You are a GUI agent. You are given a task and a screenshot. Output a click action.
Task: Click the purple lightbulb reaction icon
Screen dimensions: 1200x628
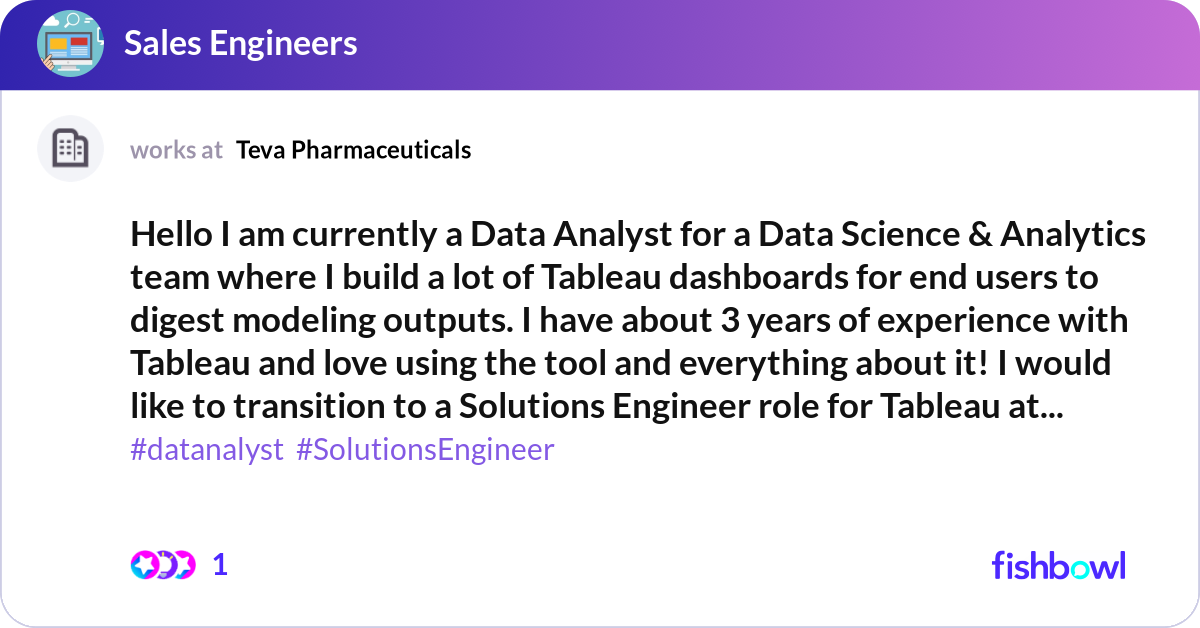pos(166,565)
